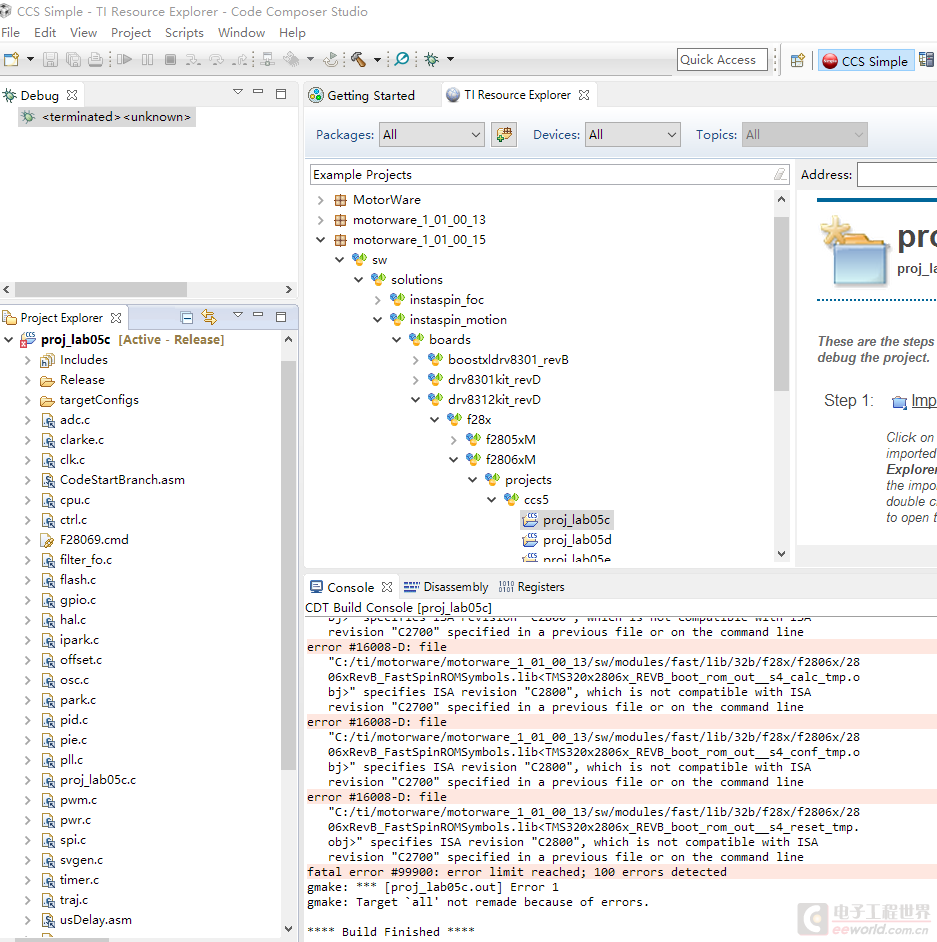The height and width of the screenshot is (942, 937).
Task: Click the Open Perspective icon
Action: click(x=798, y=61)
